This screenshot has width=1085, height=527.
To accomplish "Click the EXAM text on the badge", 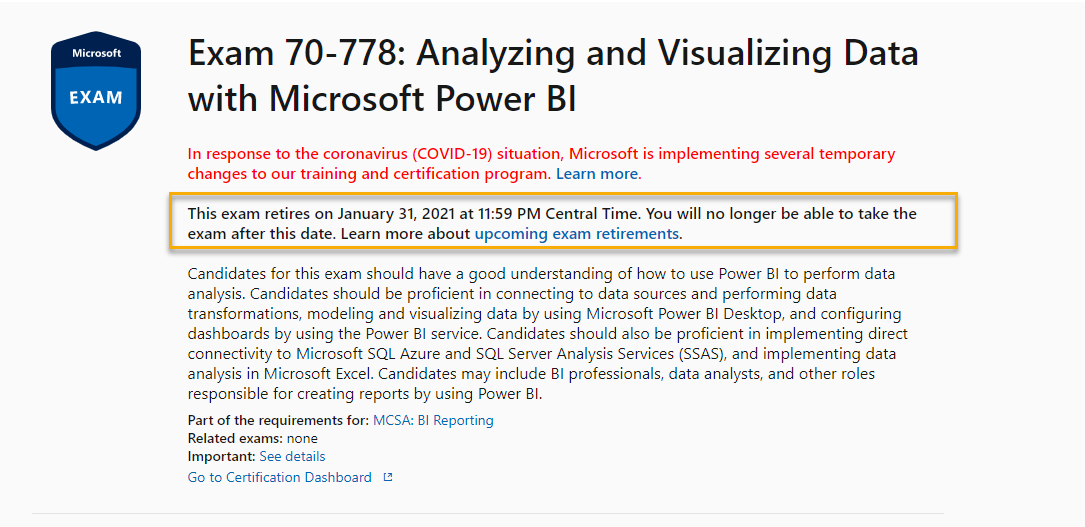I will tap(95, 98).
